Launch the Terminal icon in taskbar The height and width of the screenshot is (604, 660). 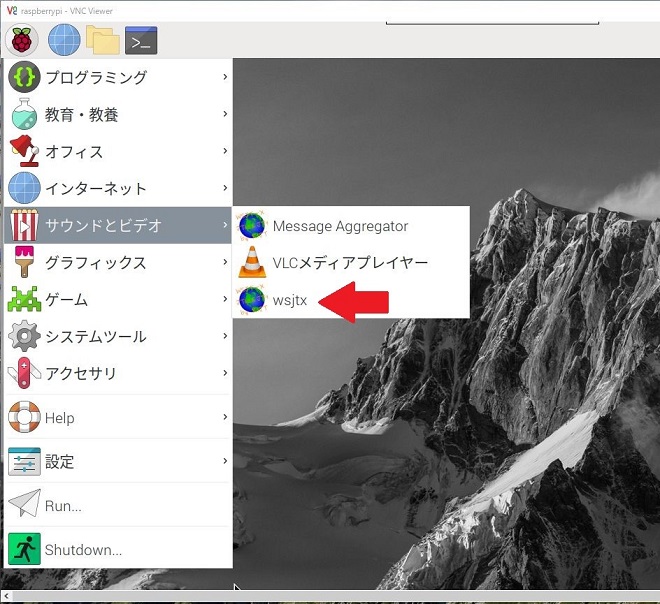[x=141, y=40]
